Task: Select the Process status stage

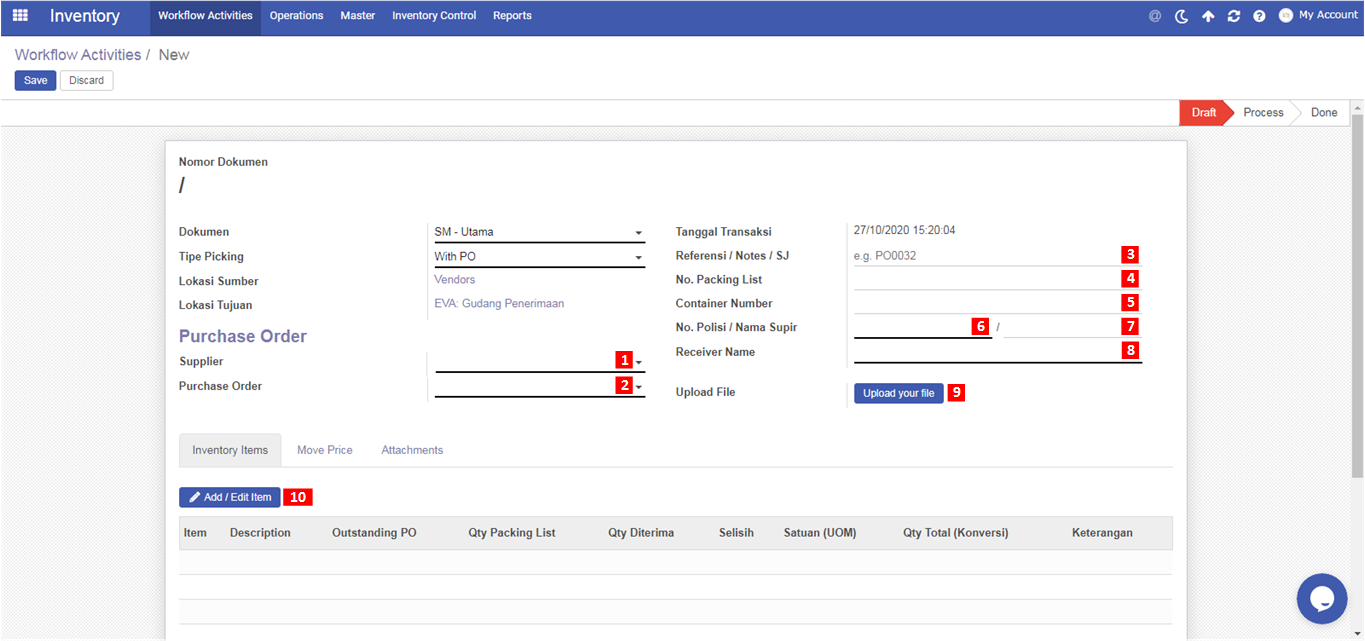Action: click(1263, 112)
